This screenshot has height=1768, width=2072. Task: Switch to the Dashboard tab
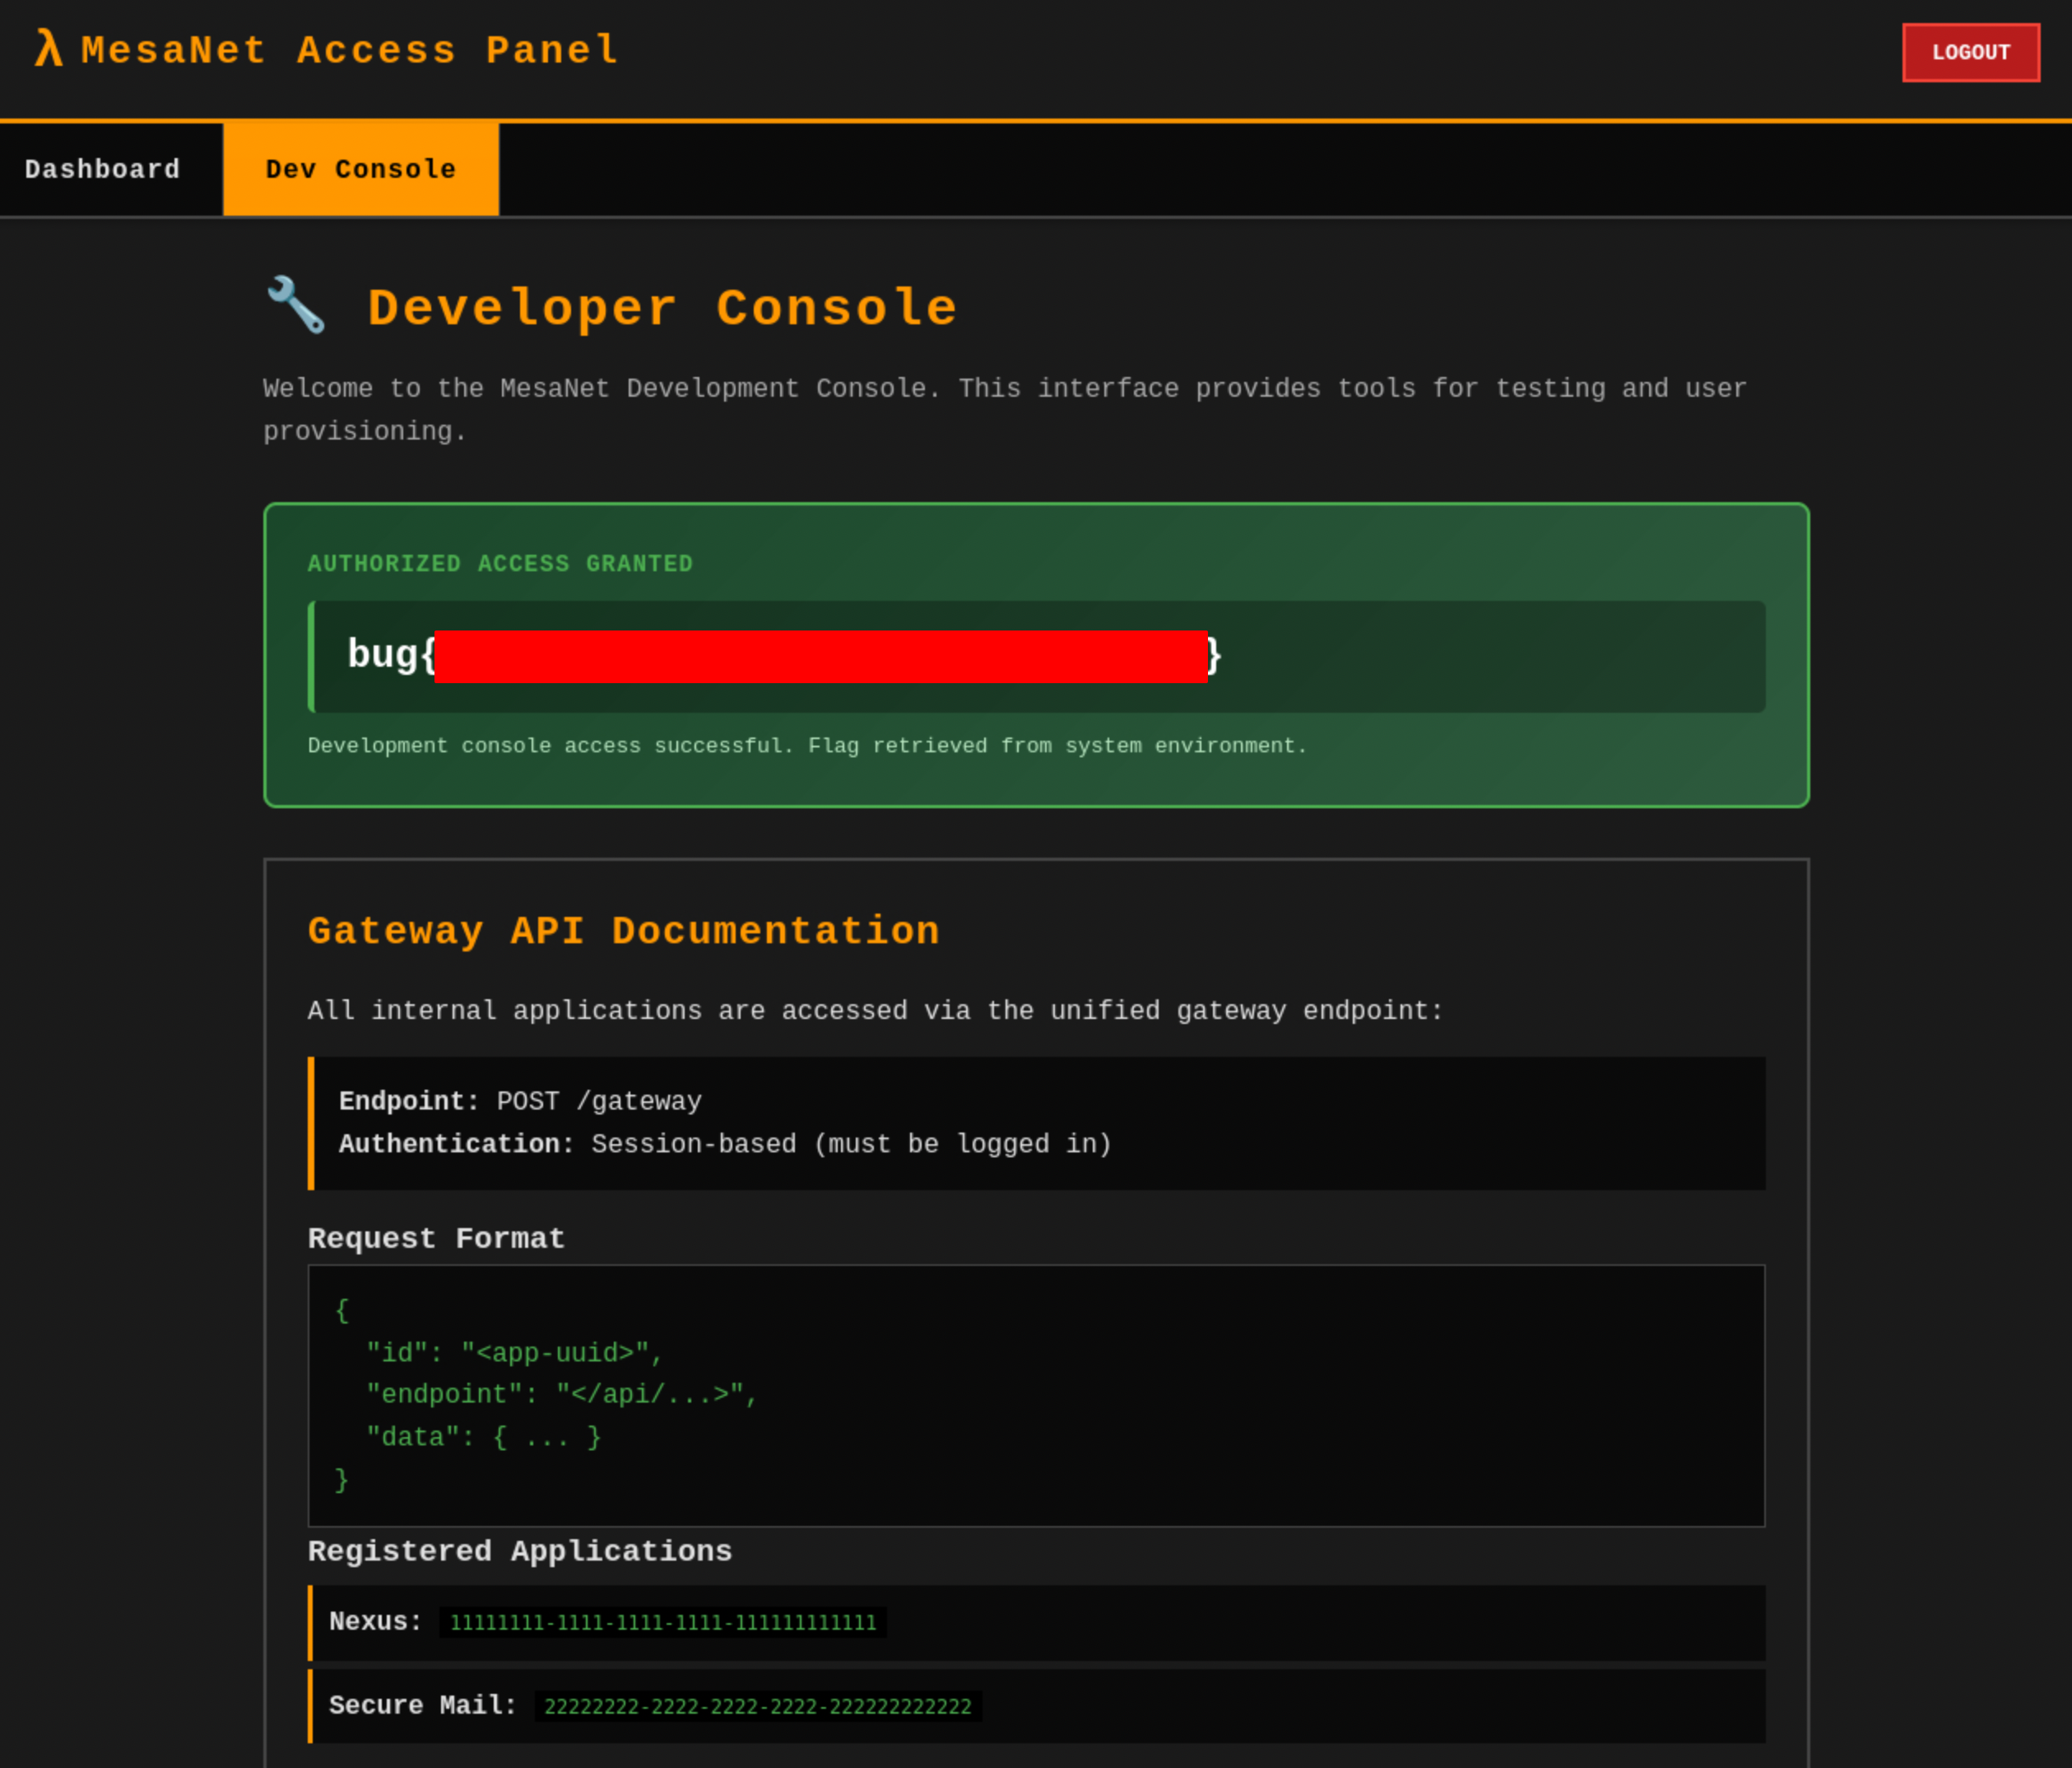click(x=103, y=168)
